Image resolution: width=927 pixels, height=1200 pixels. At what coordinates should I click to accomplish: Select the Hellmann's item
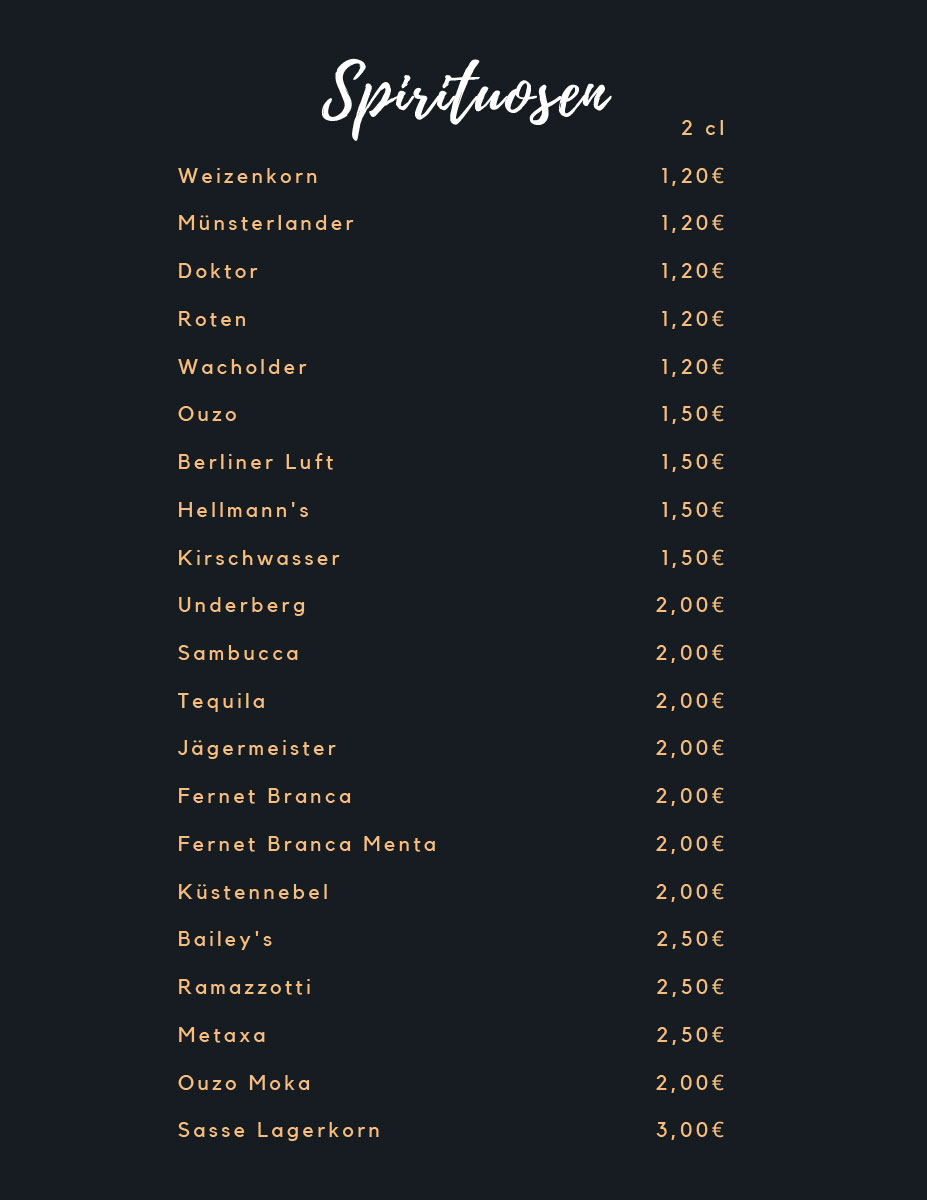pyautogui.click(x=244, y=511)
